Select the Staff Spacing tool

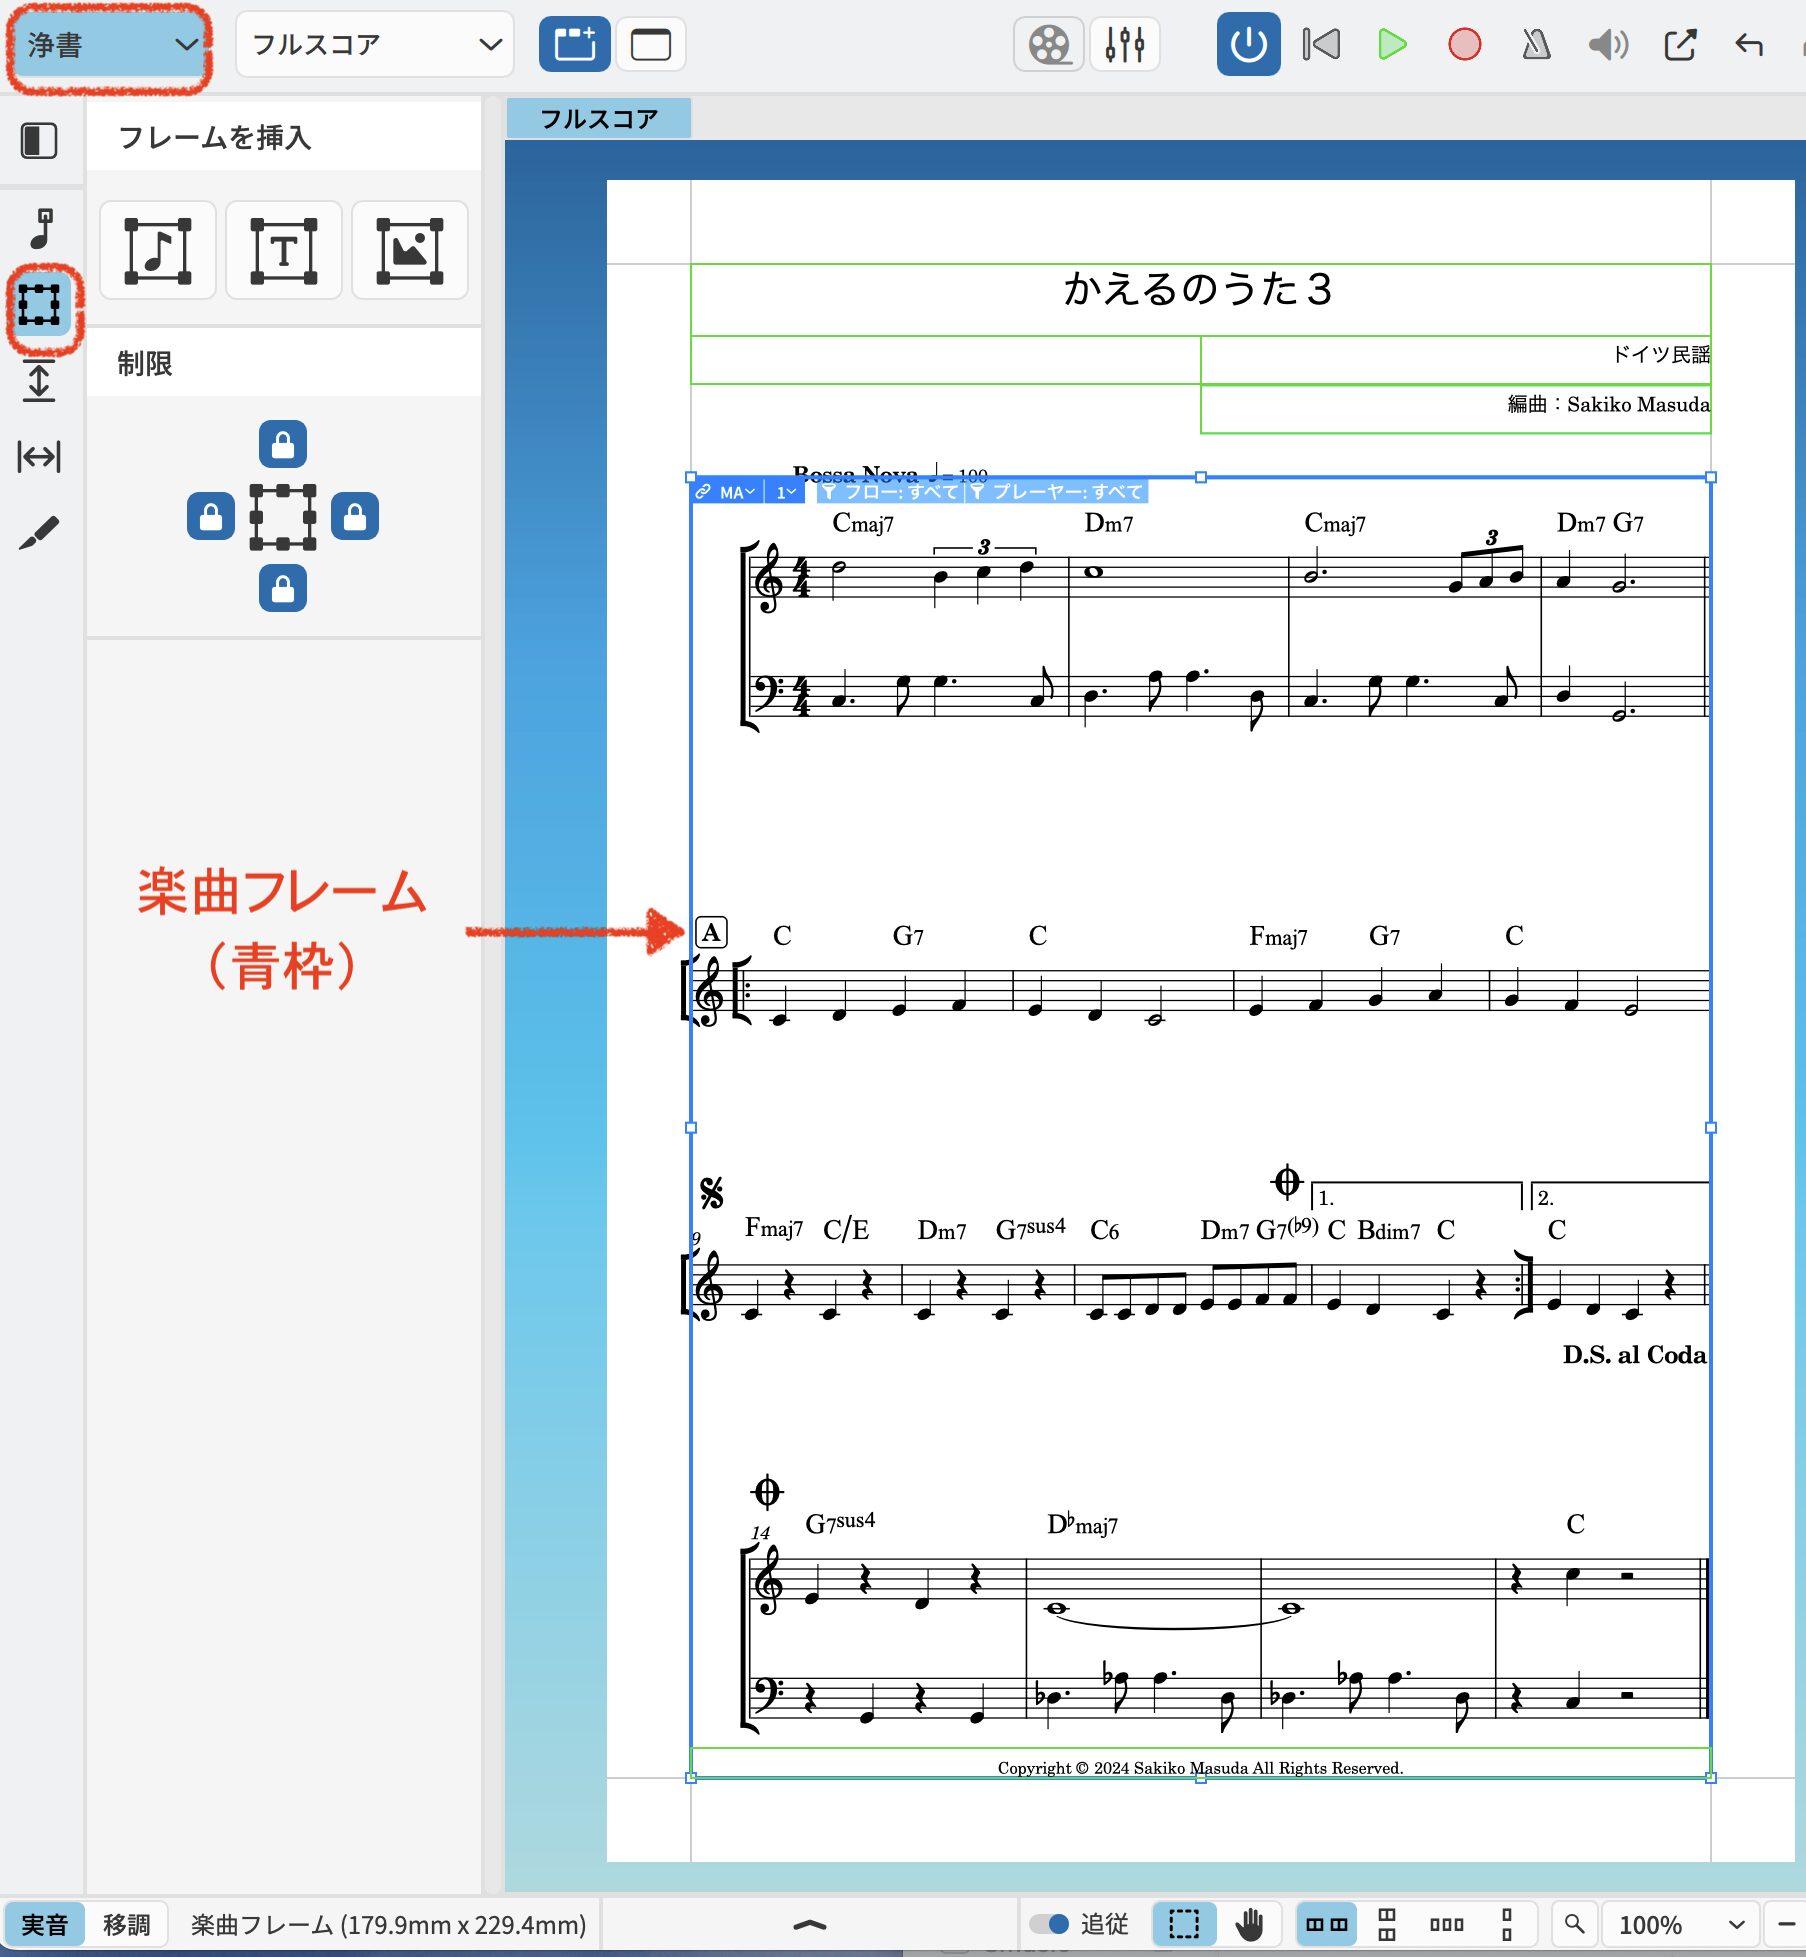tap(39, 381)
